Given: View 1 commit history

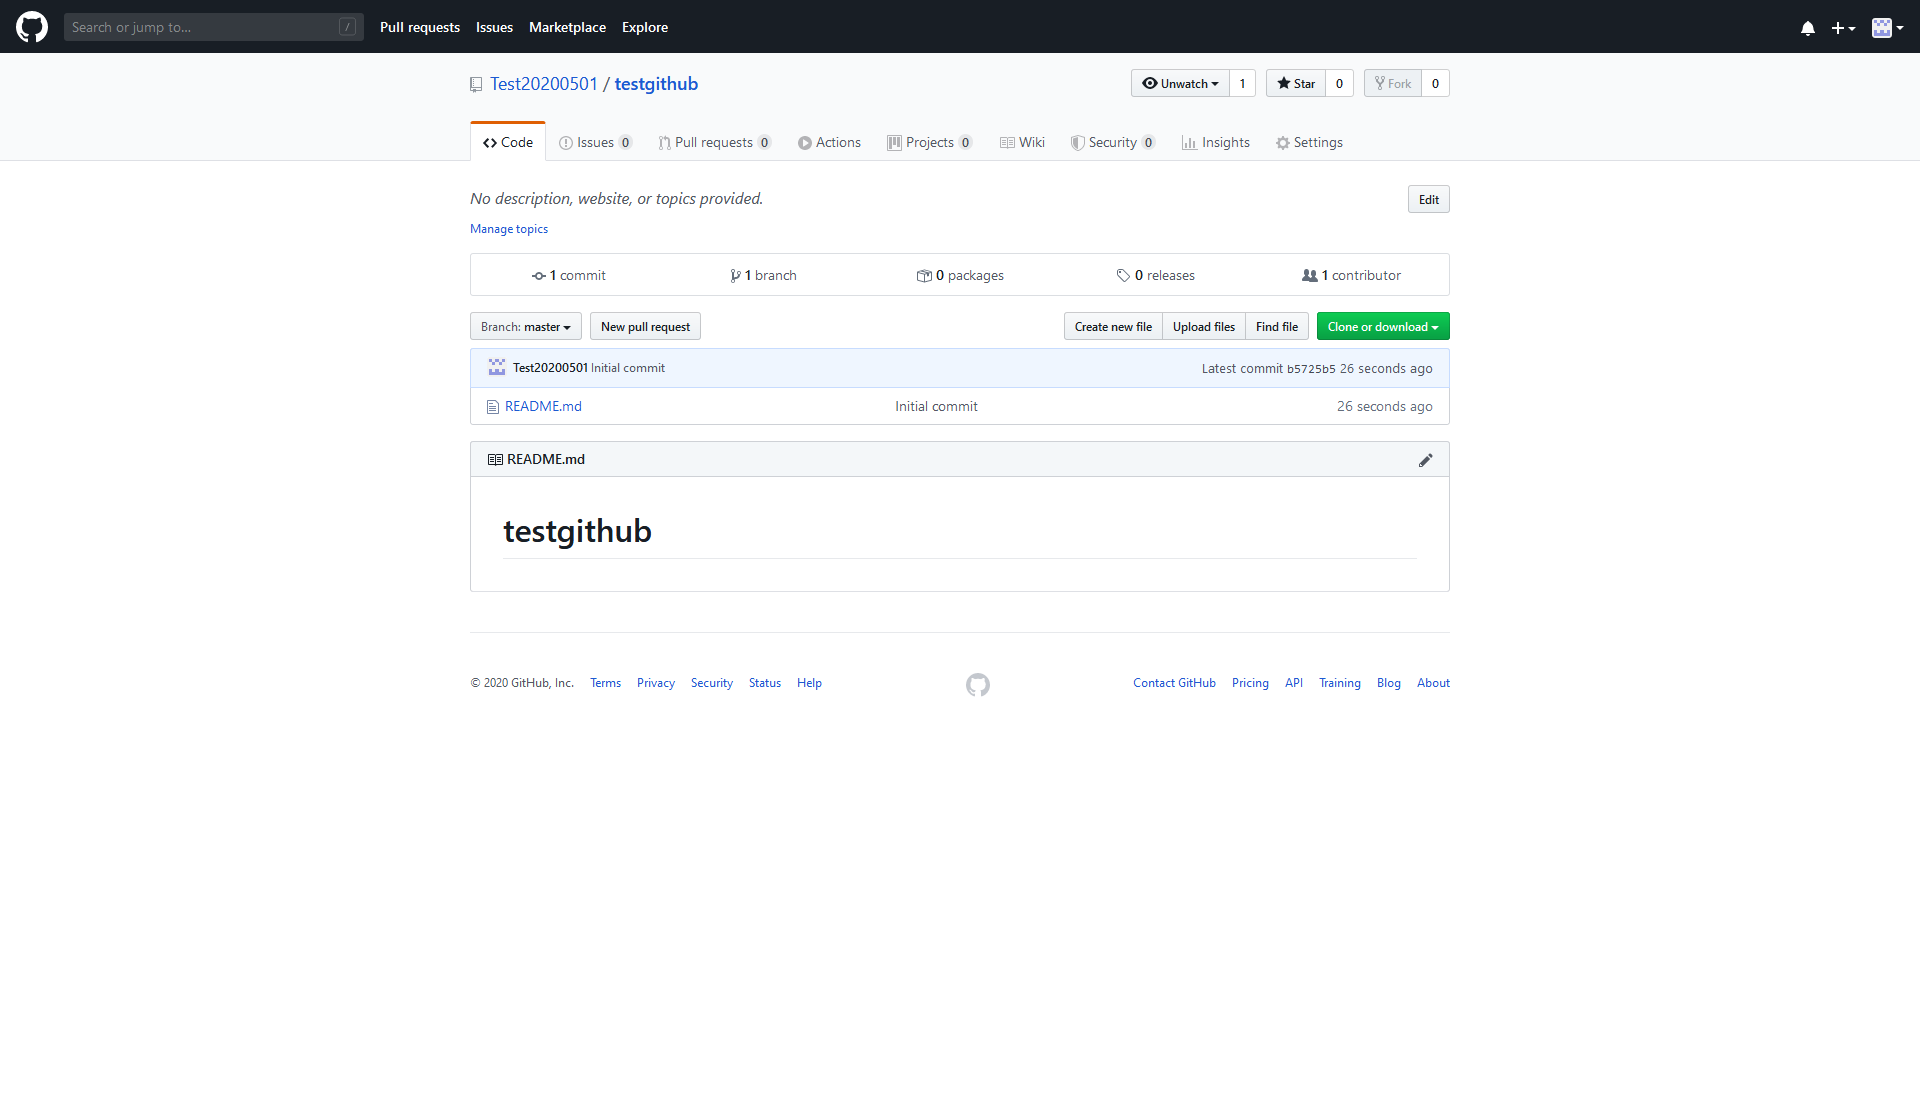Looking at the screenshot, I should 569,275.
